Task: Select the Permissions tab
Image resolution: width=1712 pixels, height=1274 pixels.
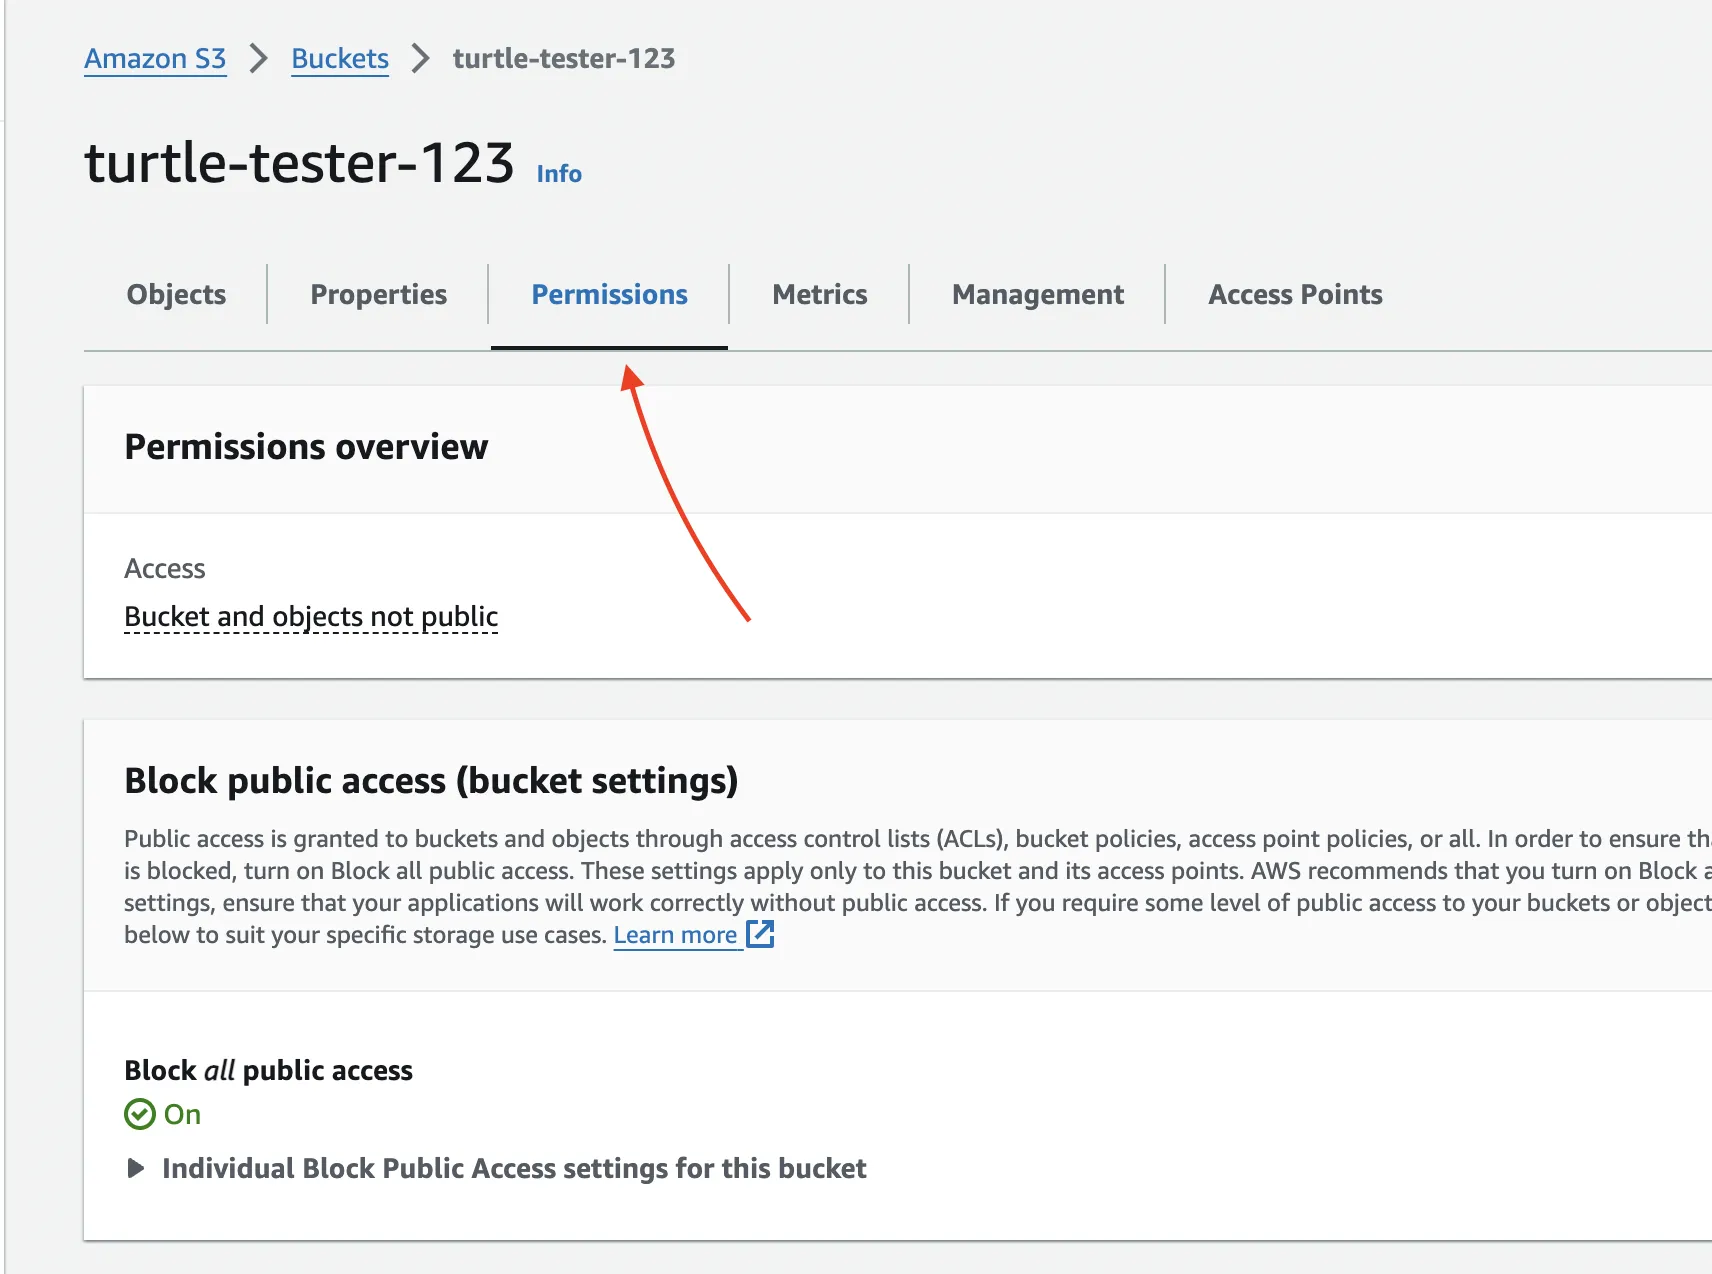Action: click(x=609, y=295)
